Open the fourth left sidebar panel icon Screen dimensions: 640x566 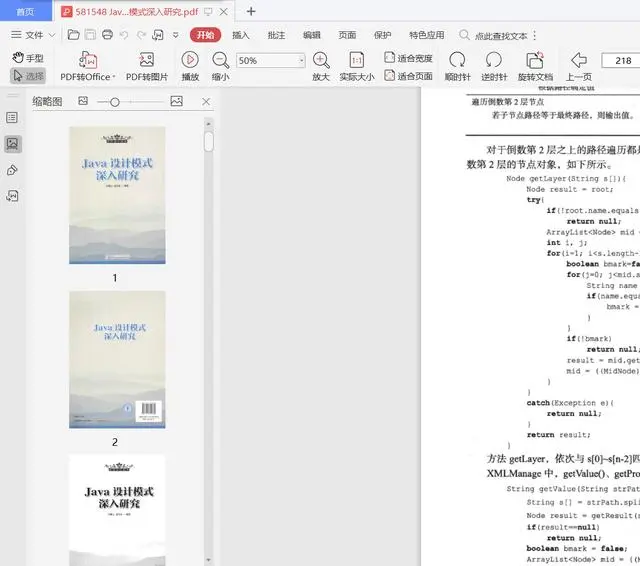(x=12, y=196)
